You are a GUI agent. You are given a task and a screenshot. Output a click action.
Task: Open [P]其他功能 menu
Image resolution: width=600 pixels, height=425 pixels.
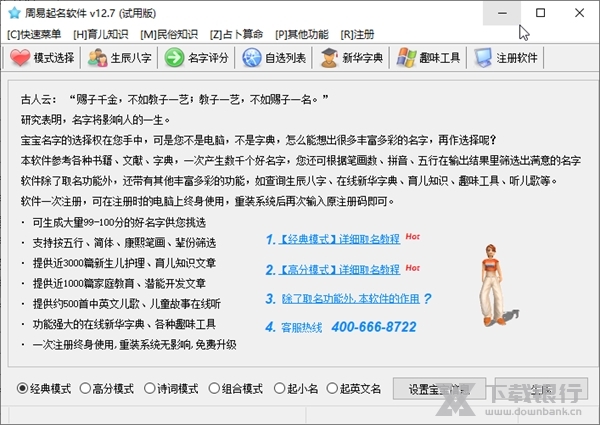(x=302, y=34)
